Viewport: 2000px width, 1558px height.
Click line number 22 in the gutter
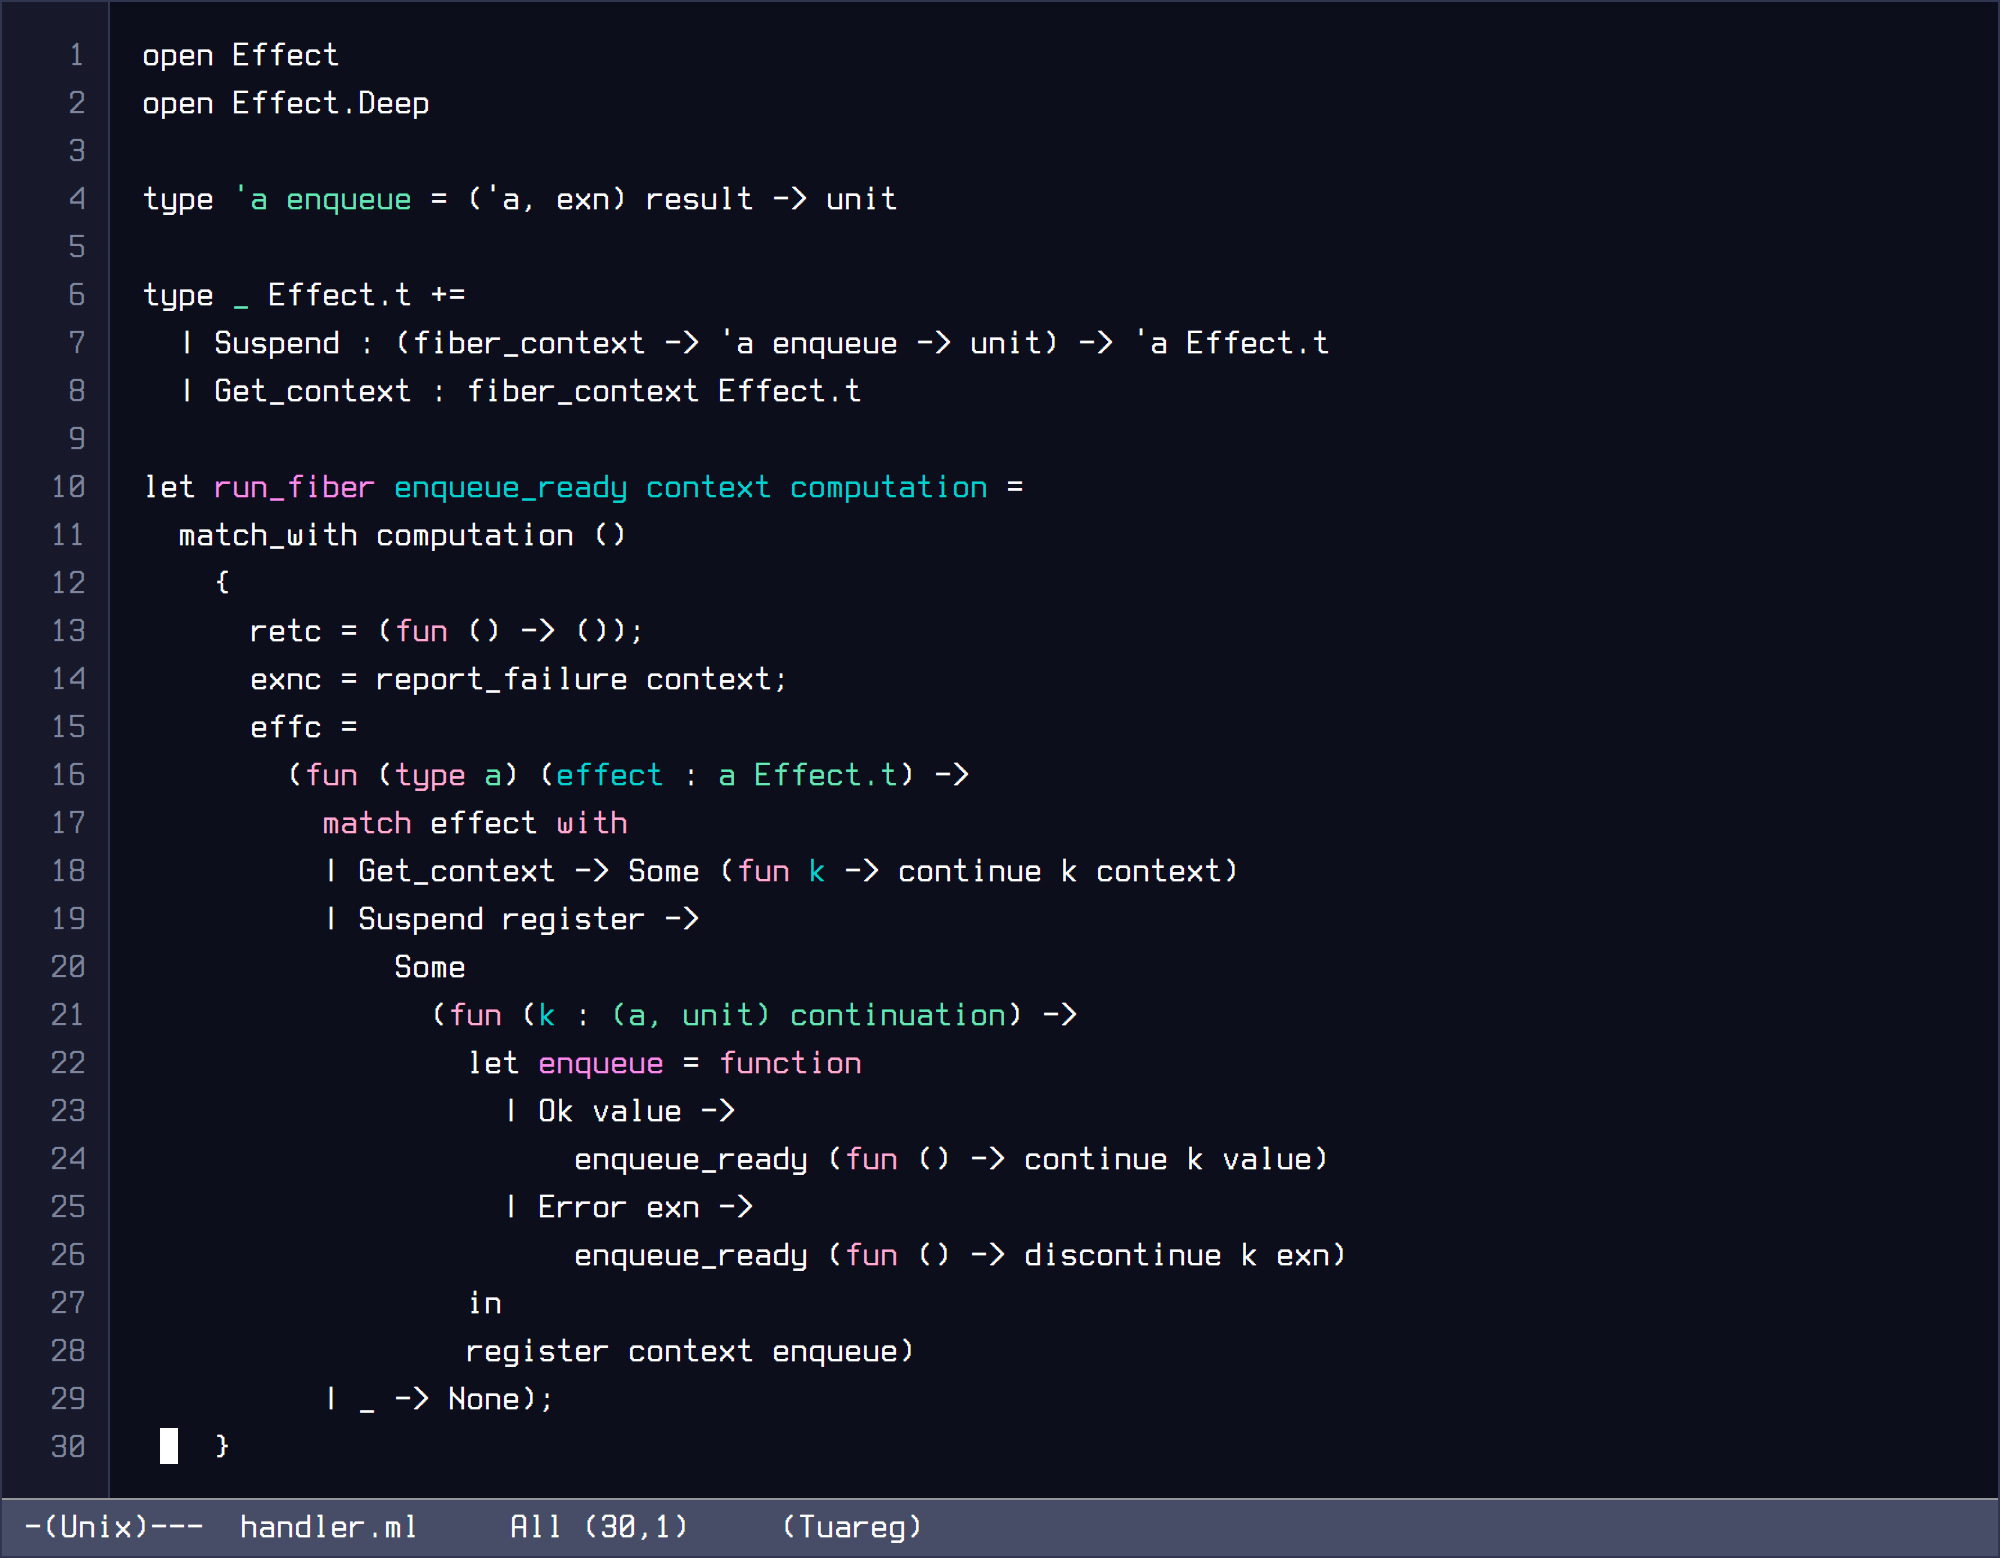click(x=68, y=1063)
